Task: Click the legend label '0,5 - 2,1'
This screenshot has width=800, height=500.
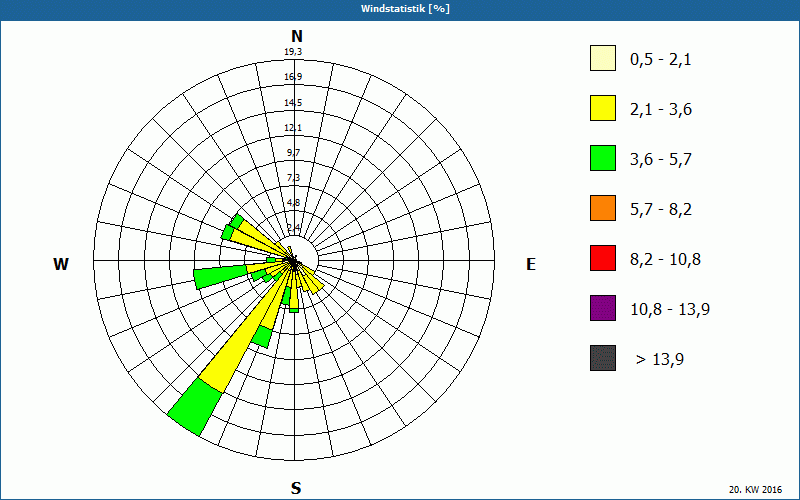Action: tap(661, 60)
